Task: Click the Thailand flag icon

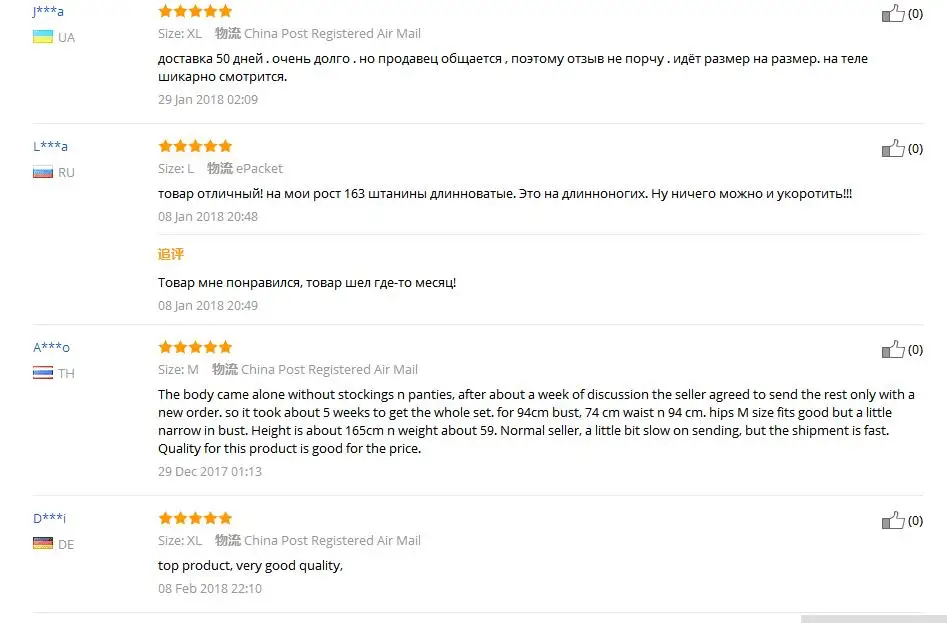Action: (42, 372)
